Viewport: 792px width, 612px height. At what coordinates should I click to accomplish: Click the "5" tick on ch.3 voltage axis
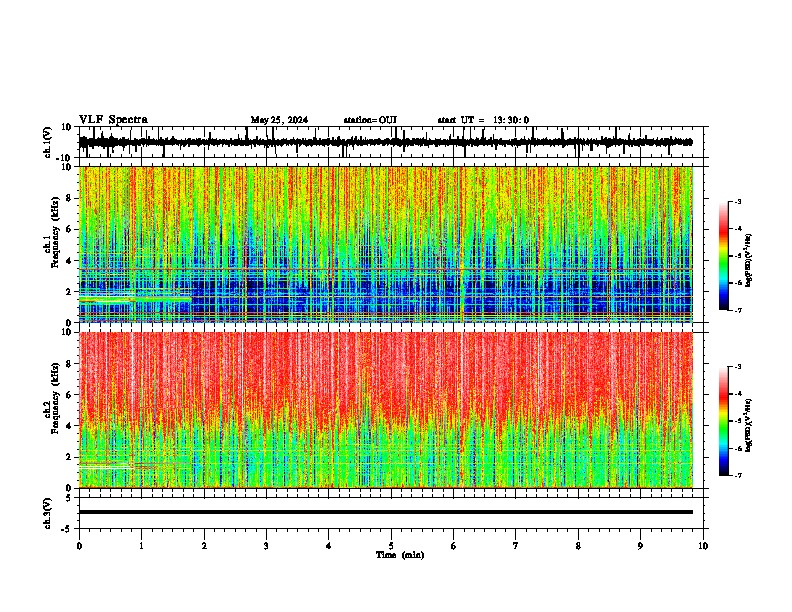[x=70, y=498]
